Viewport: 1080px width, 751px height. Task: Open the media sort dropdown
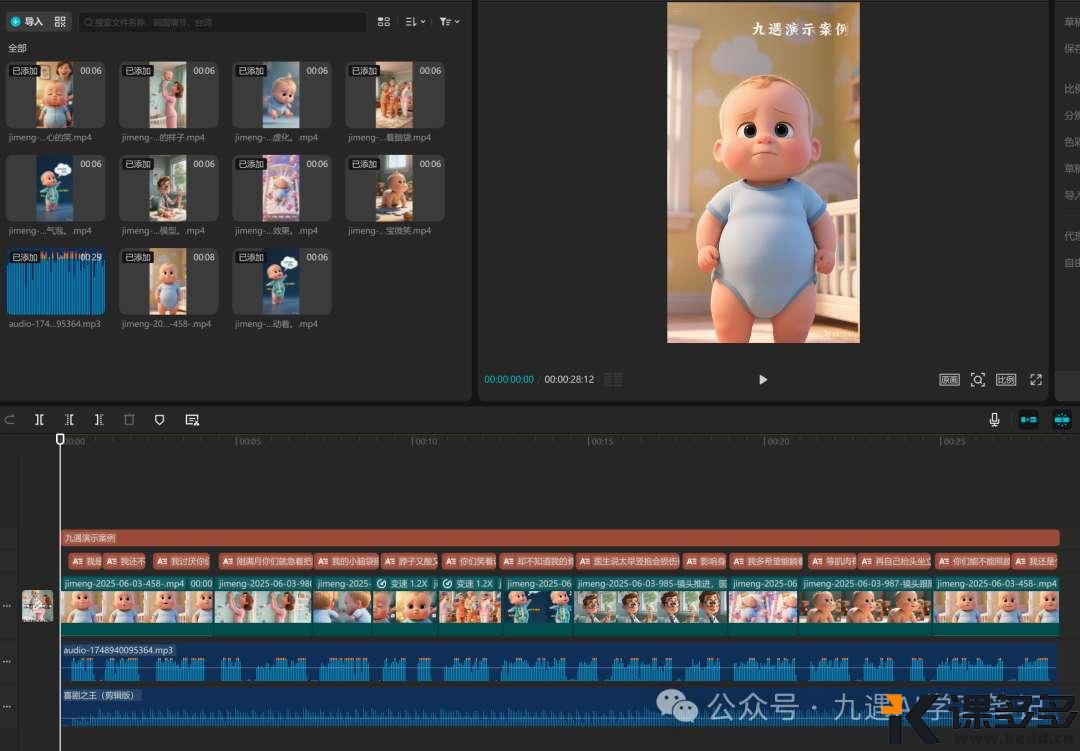pos(415,22)
